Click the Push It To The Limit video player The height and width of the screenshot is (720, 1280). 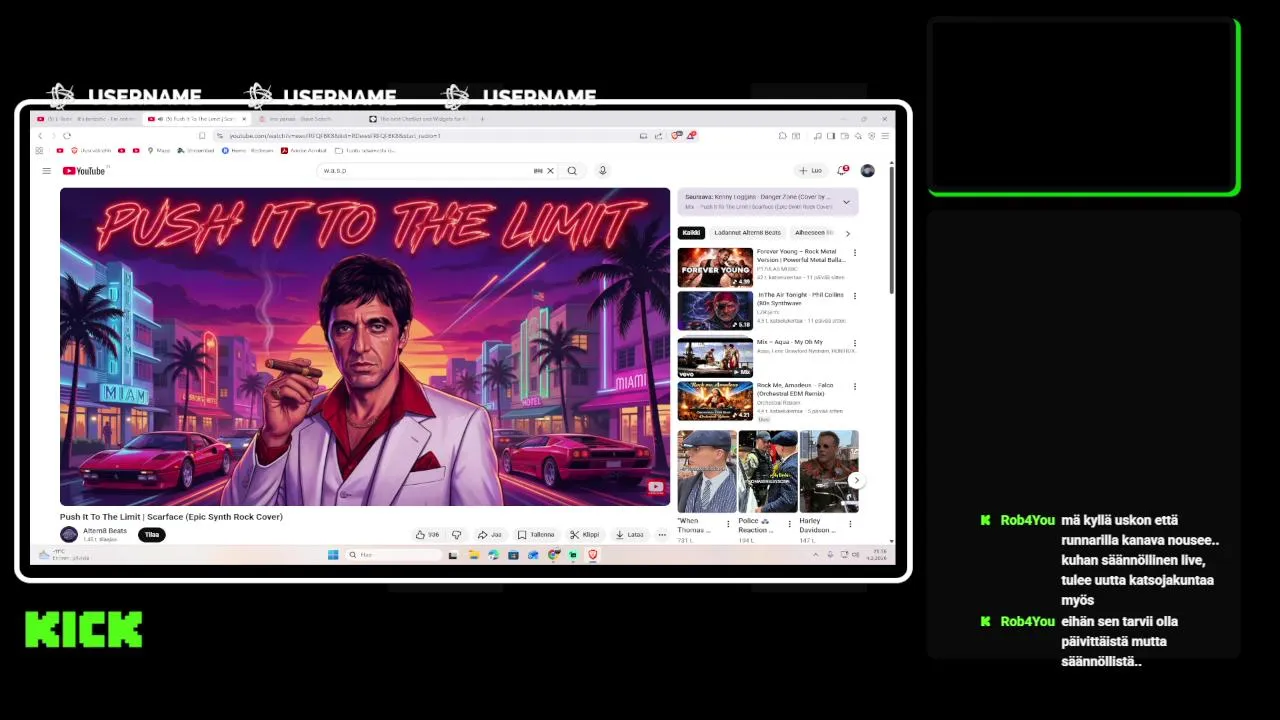[365, 347]
